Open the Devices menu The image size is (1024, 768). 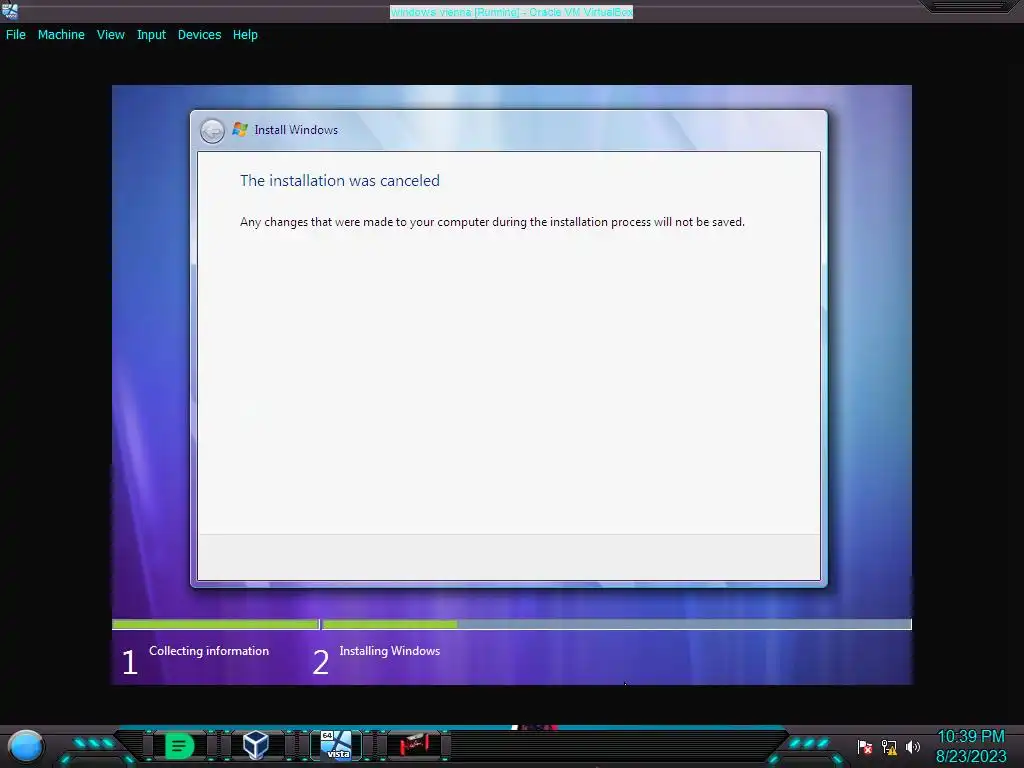[199, 35]
